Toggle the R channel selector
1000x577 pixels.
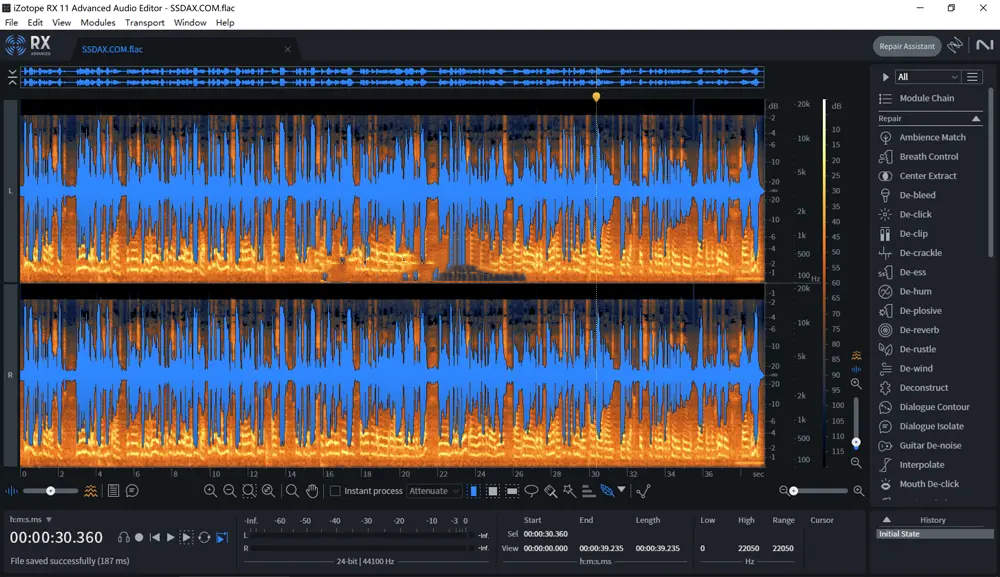(x=10, y=375)
